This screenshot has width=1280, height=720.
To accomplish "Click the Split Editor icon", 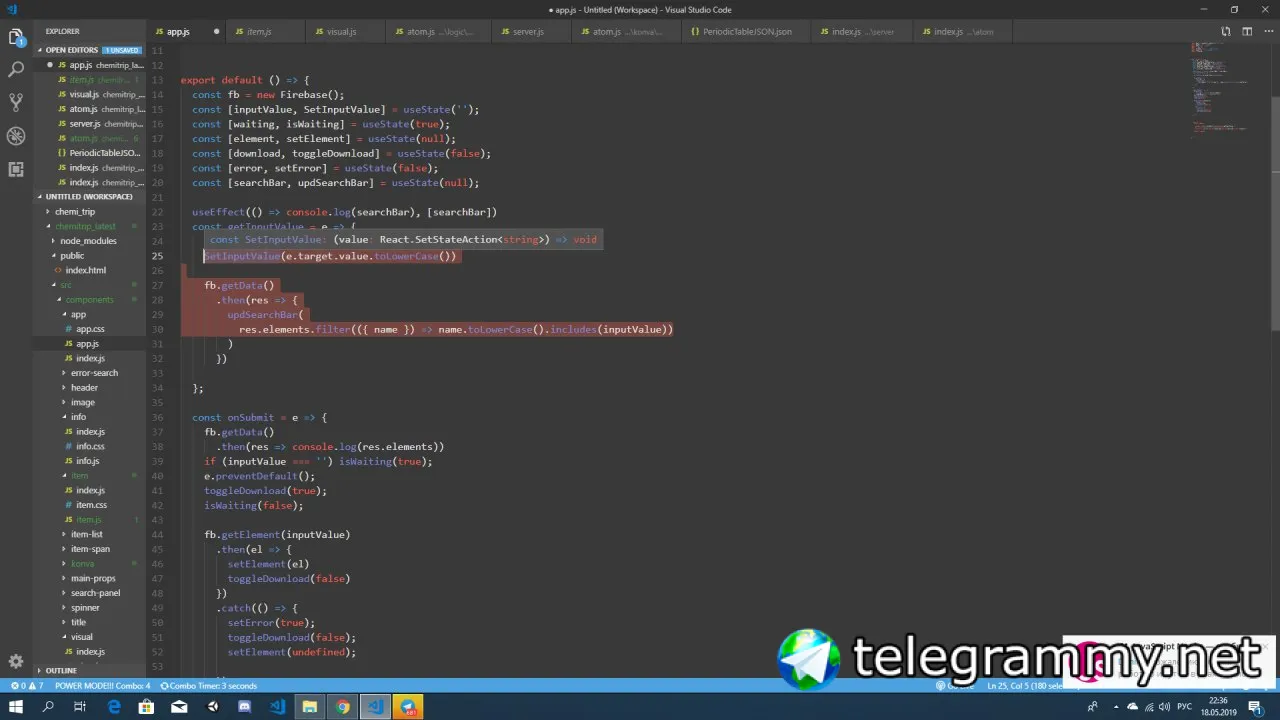I will pyautogui.click(x=1247, y=32).
